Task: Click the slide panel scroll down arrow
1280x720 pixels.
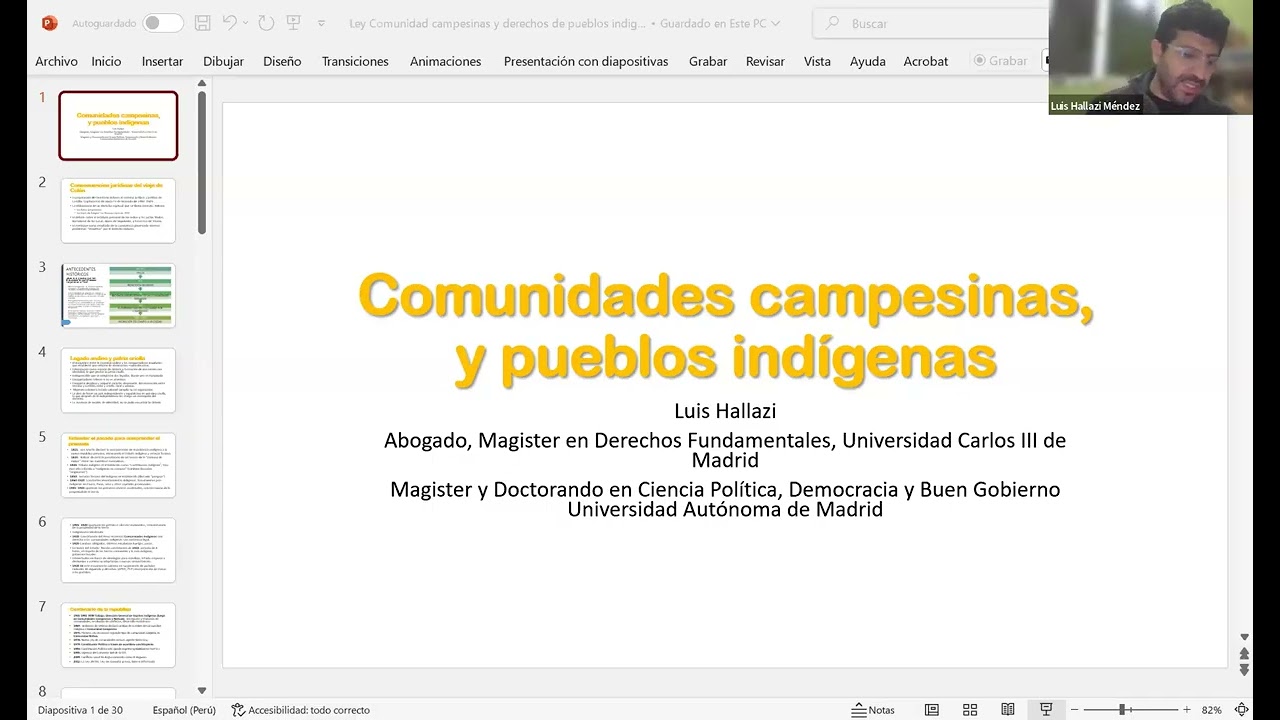Action: coord(201,690)
